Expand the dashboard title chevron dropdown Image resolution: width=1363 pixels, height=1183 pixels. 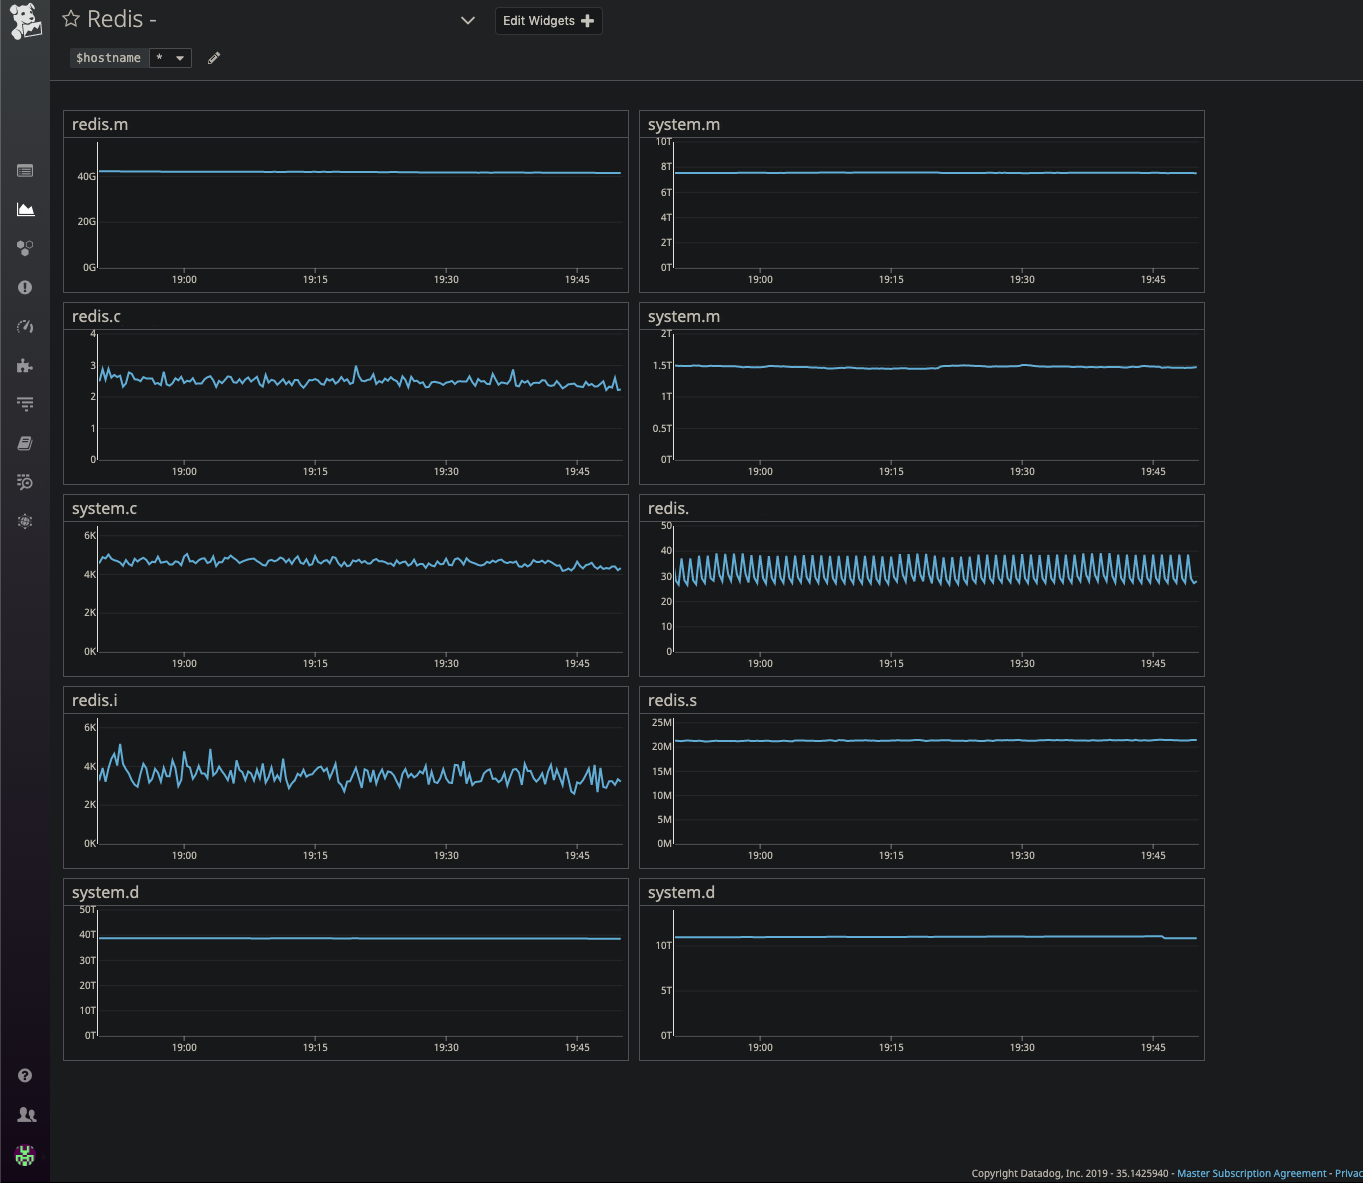point(467,20)
